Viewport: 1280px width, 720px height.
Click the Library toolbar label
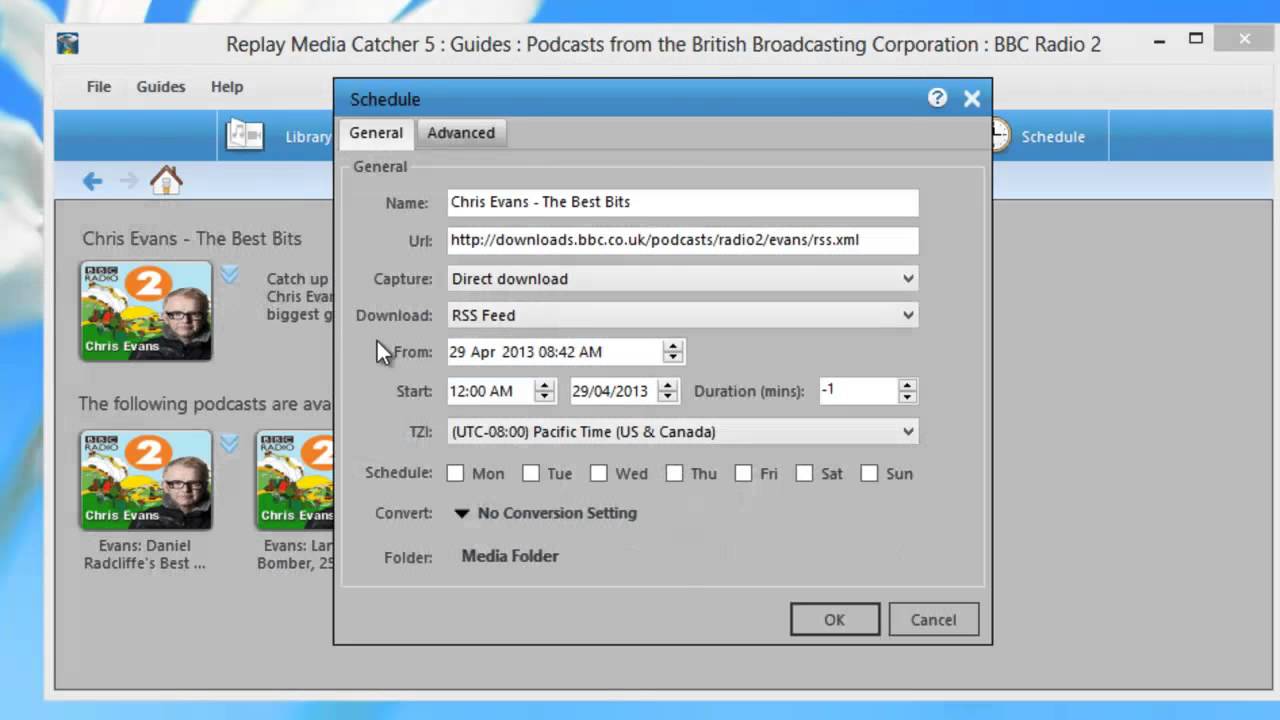308,137
